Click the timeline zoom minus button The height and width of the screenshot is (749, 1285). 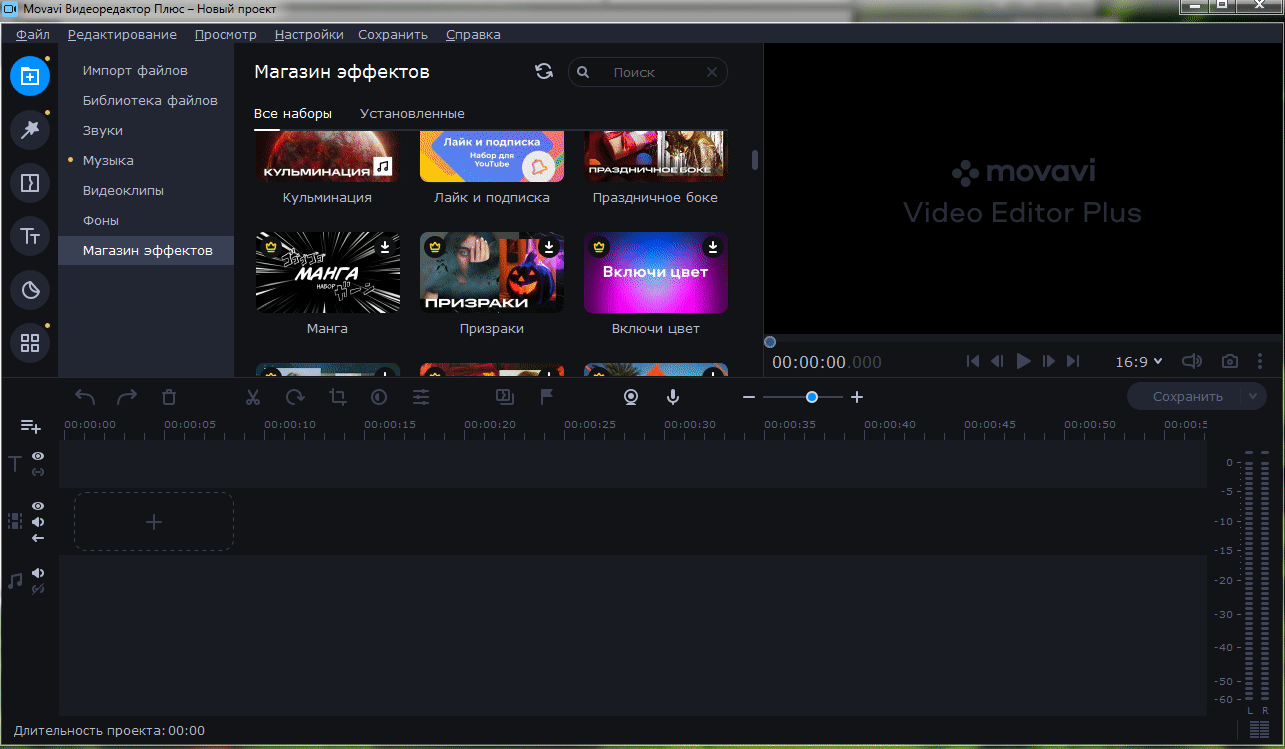pyautogui.click(x=749, y=397)
